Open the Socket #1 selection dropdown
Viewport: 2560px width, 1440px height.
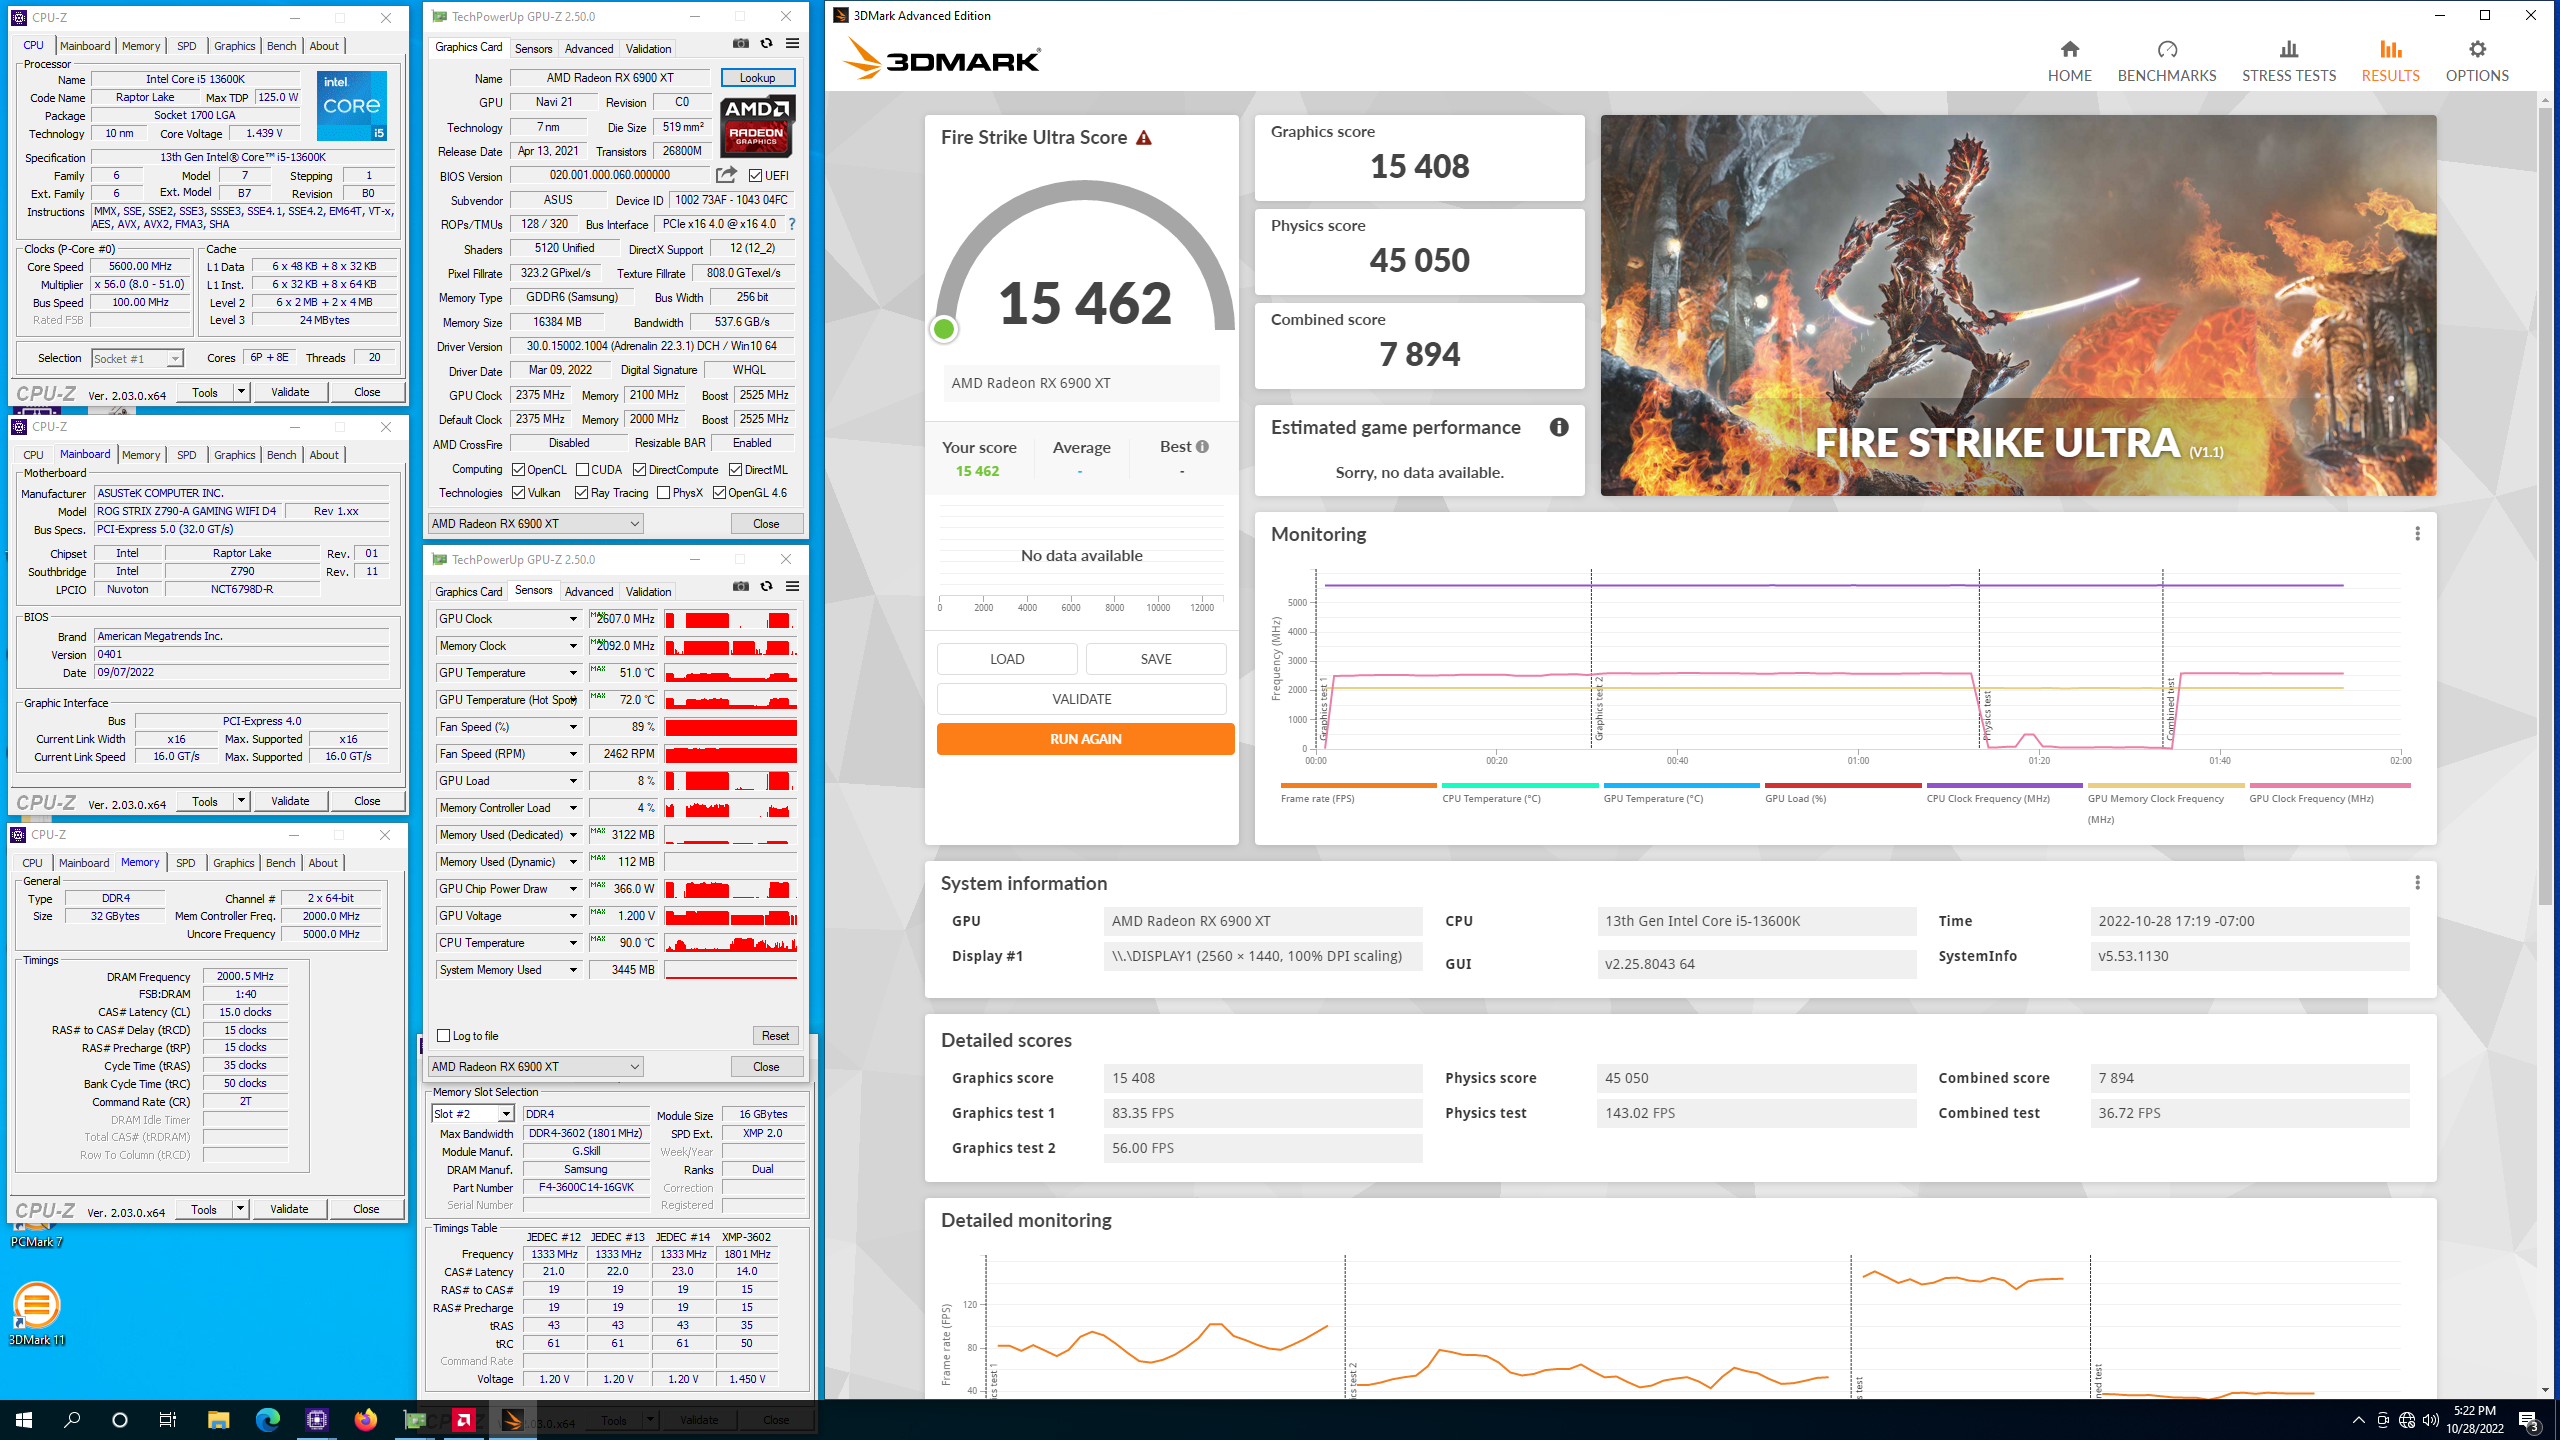point(137,358)
